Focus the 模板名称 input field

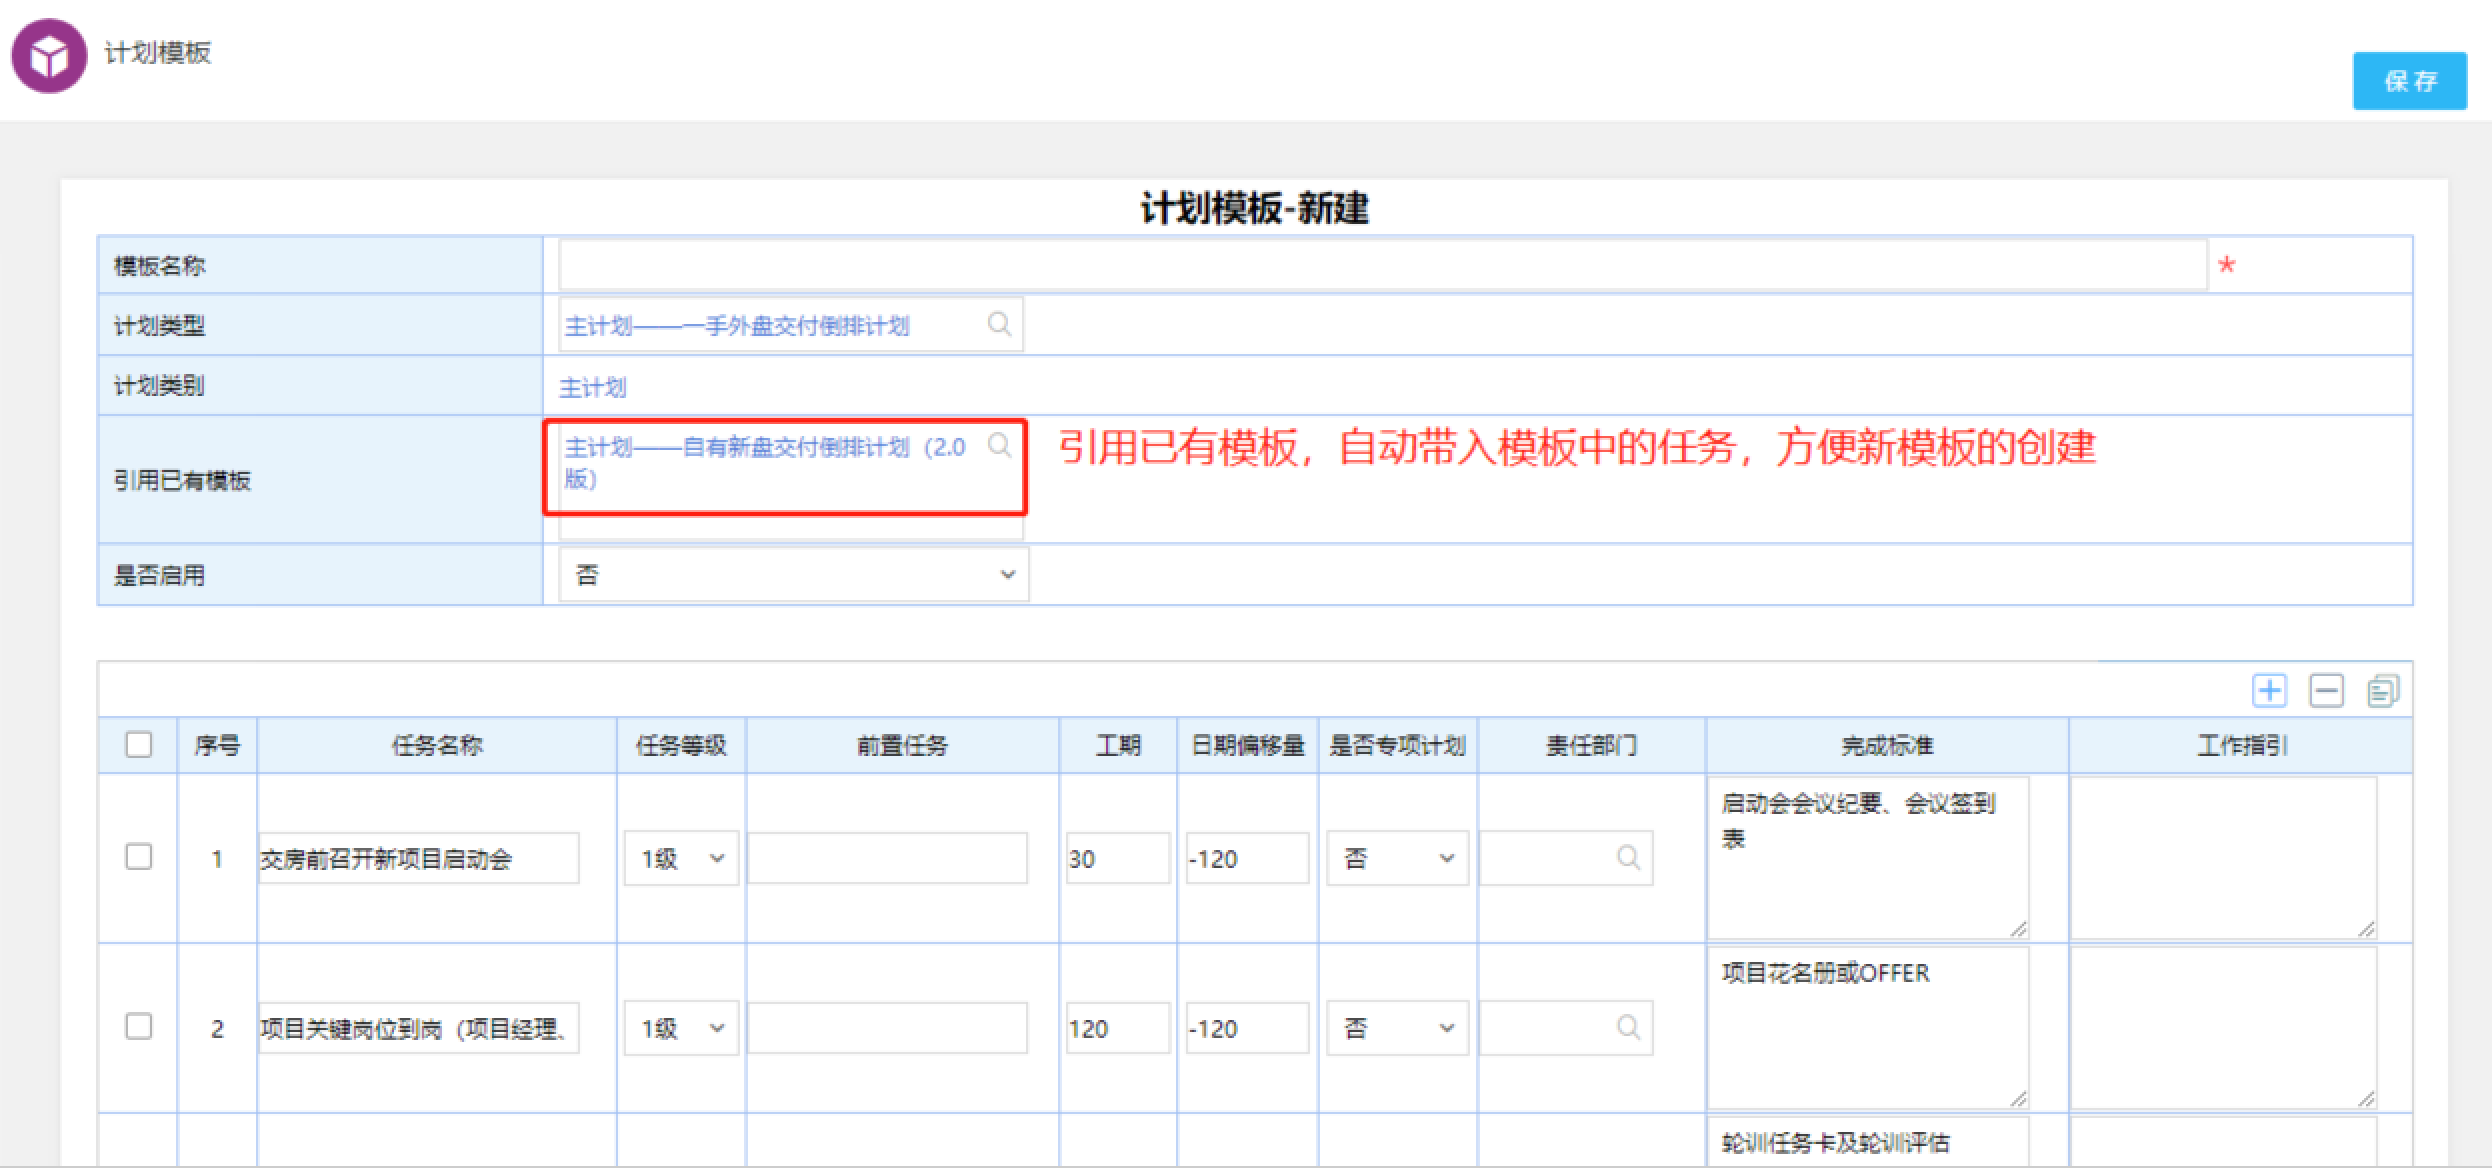tap(1382, 265)
